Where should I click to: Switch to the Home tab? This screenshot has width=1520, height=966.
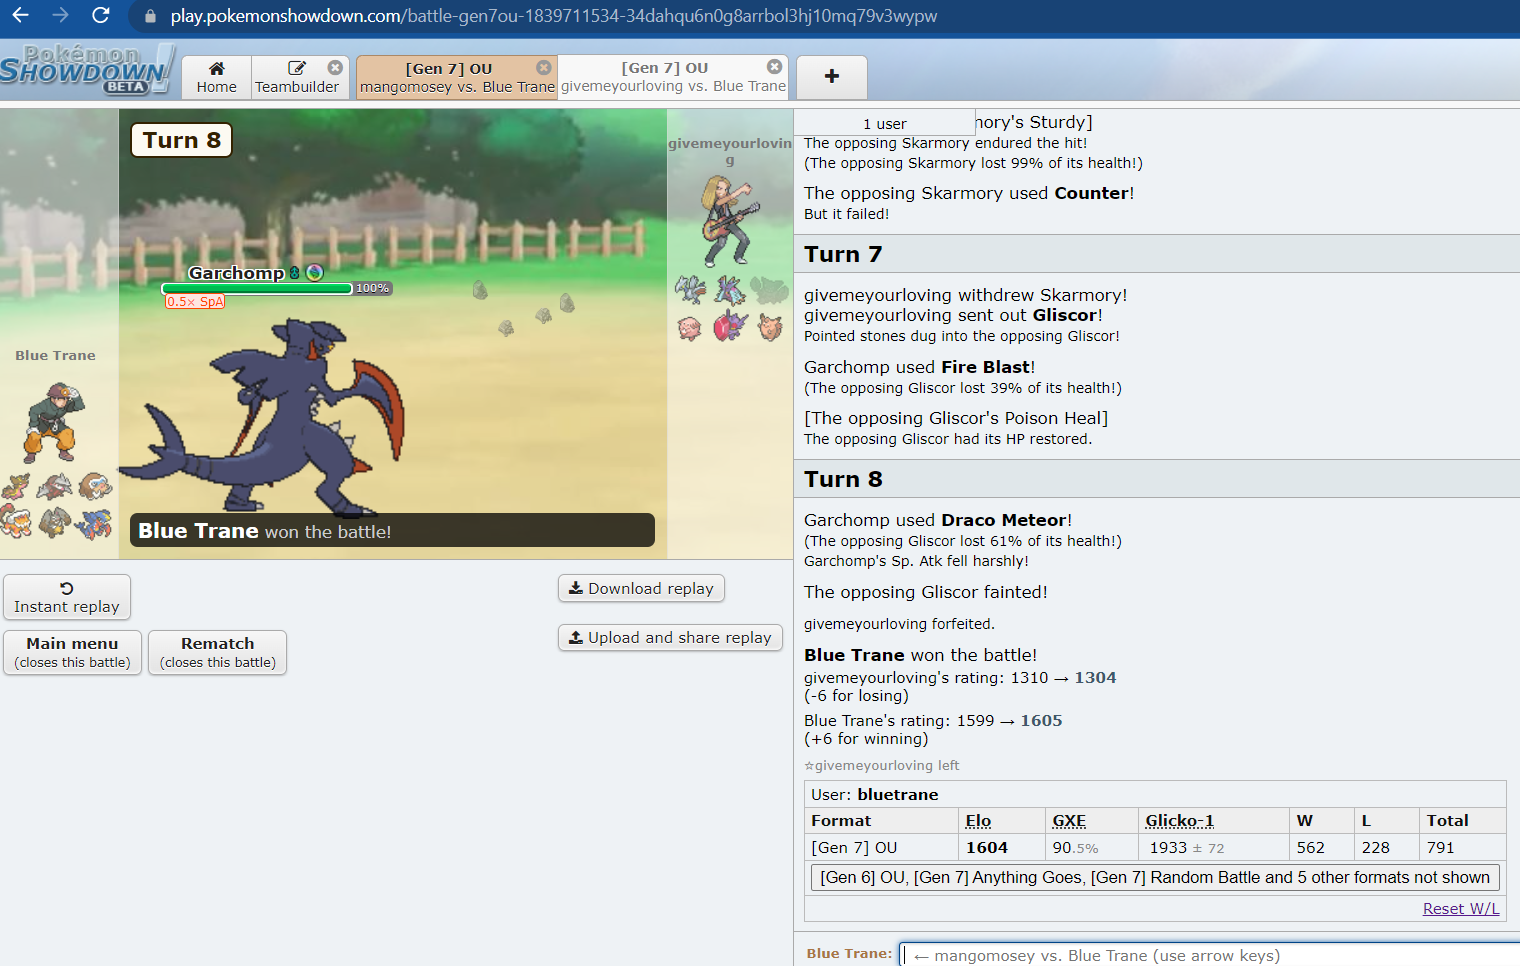point(216,77)
